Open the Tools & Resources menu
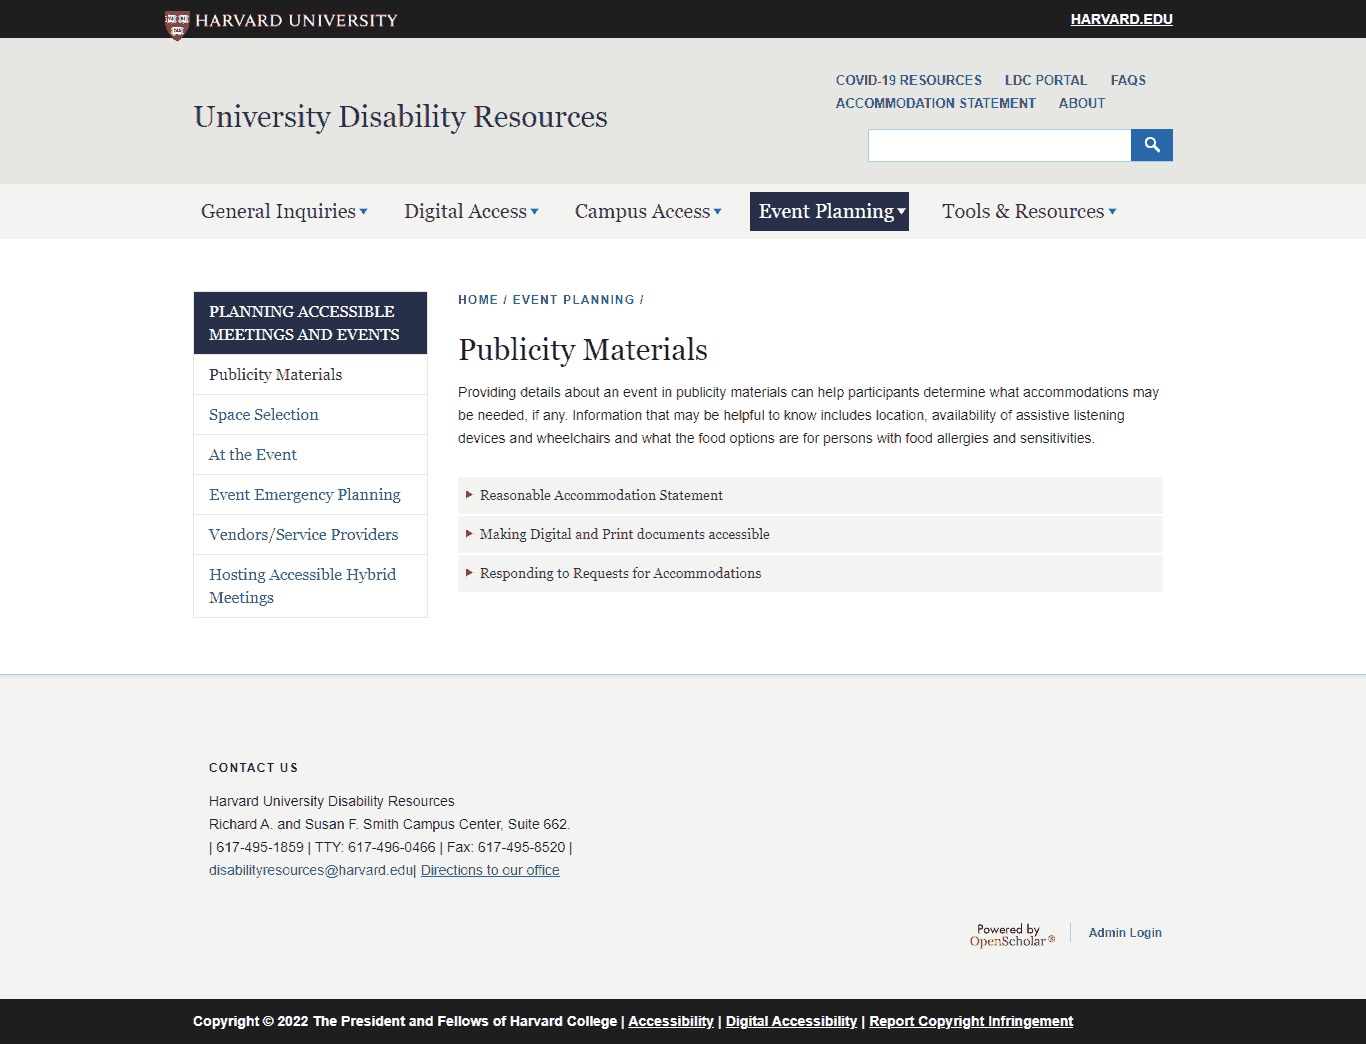 coord(1029,211)
